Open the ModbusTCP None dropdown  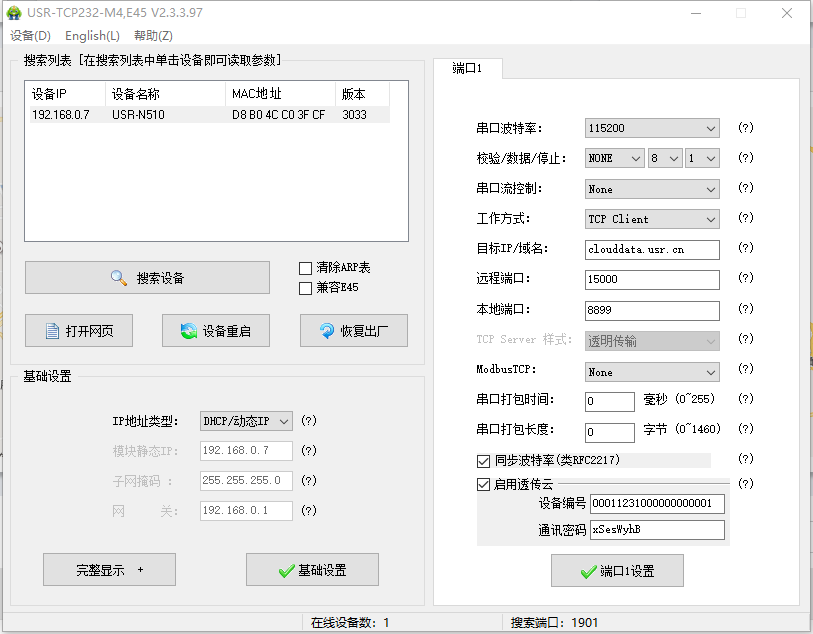point(652,372)
